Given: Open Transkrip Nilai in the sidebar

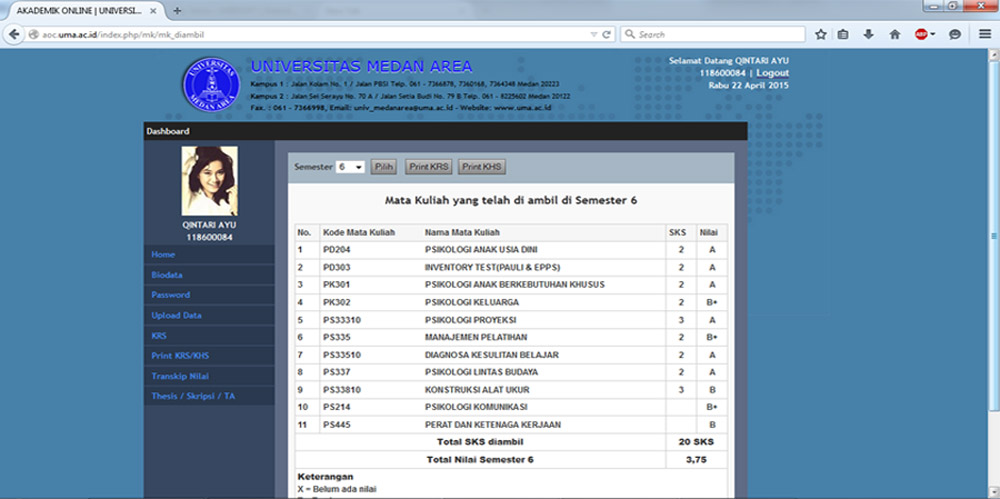Looking at the screenshot, I should coord(180,376).
